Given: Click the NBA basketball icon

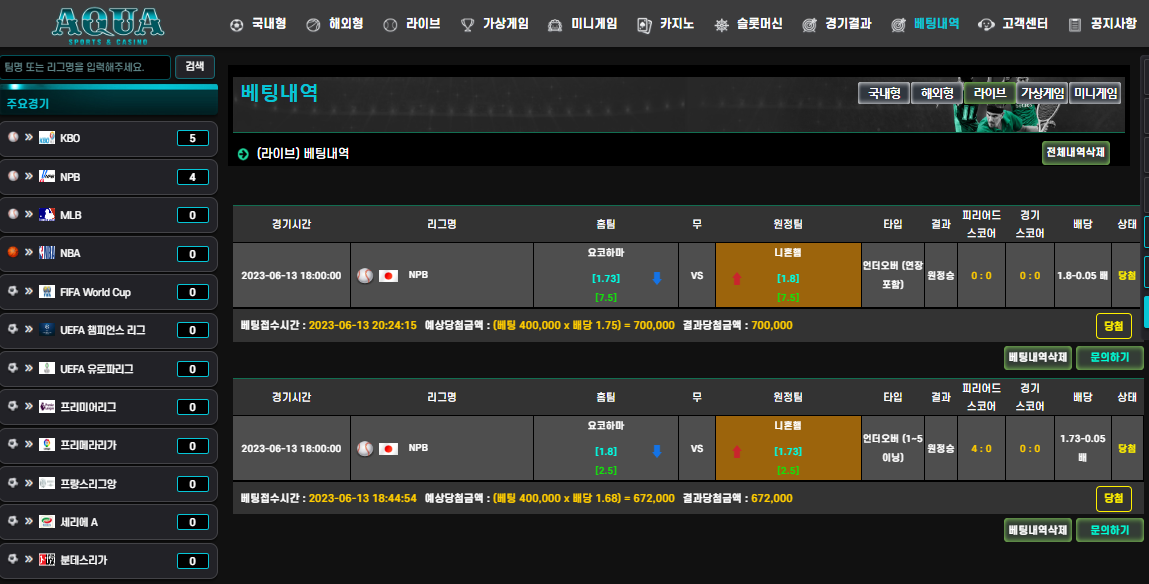Looking at the screenshot, I should [13, 253].
